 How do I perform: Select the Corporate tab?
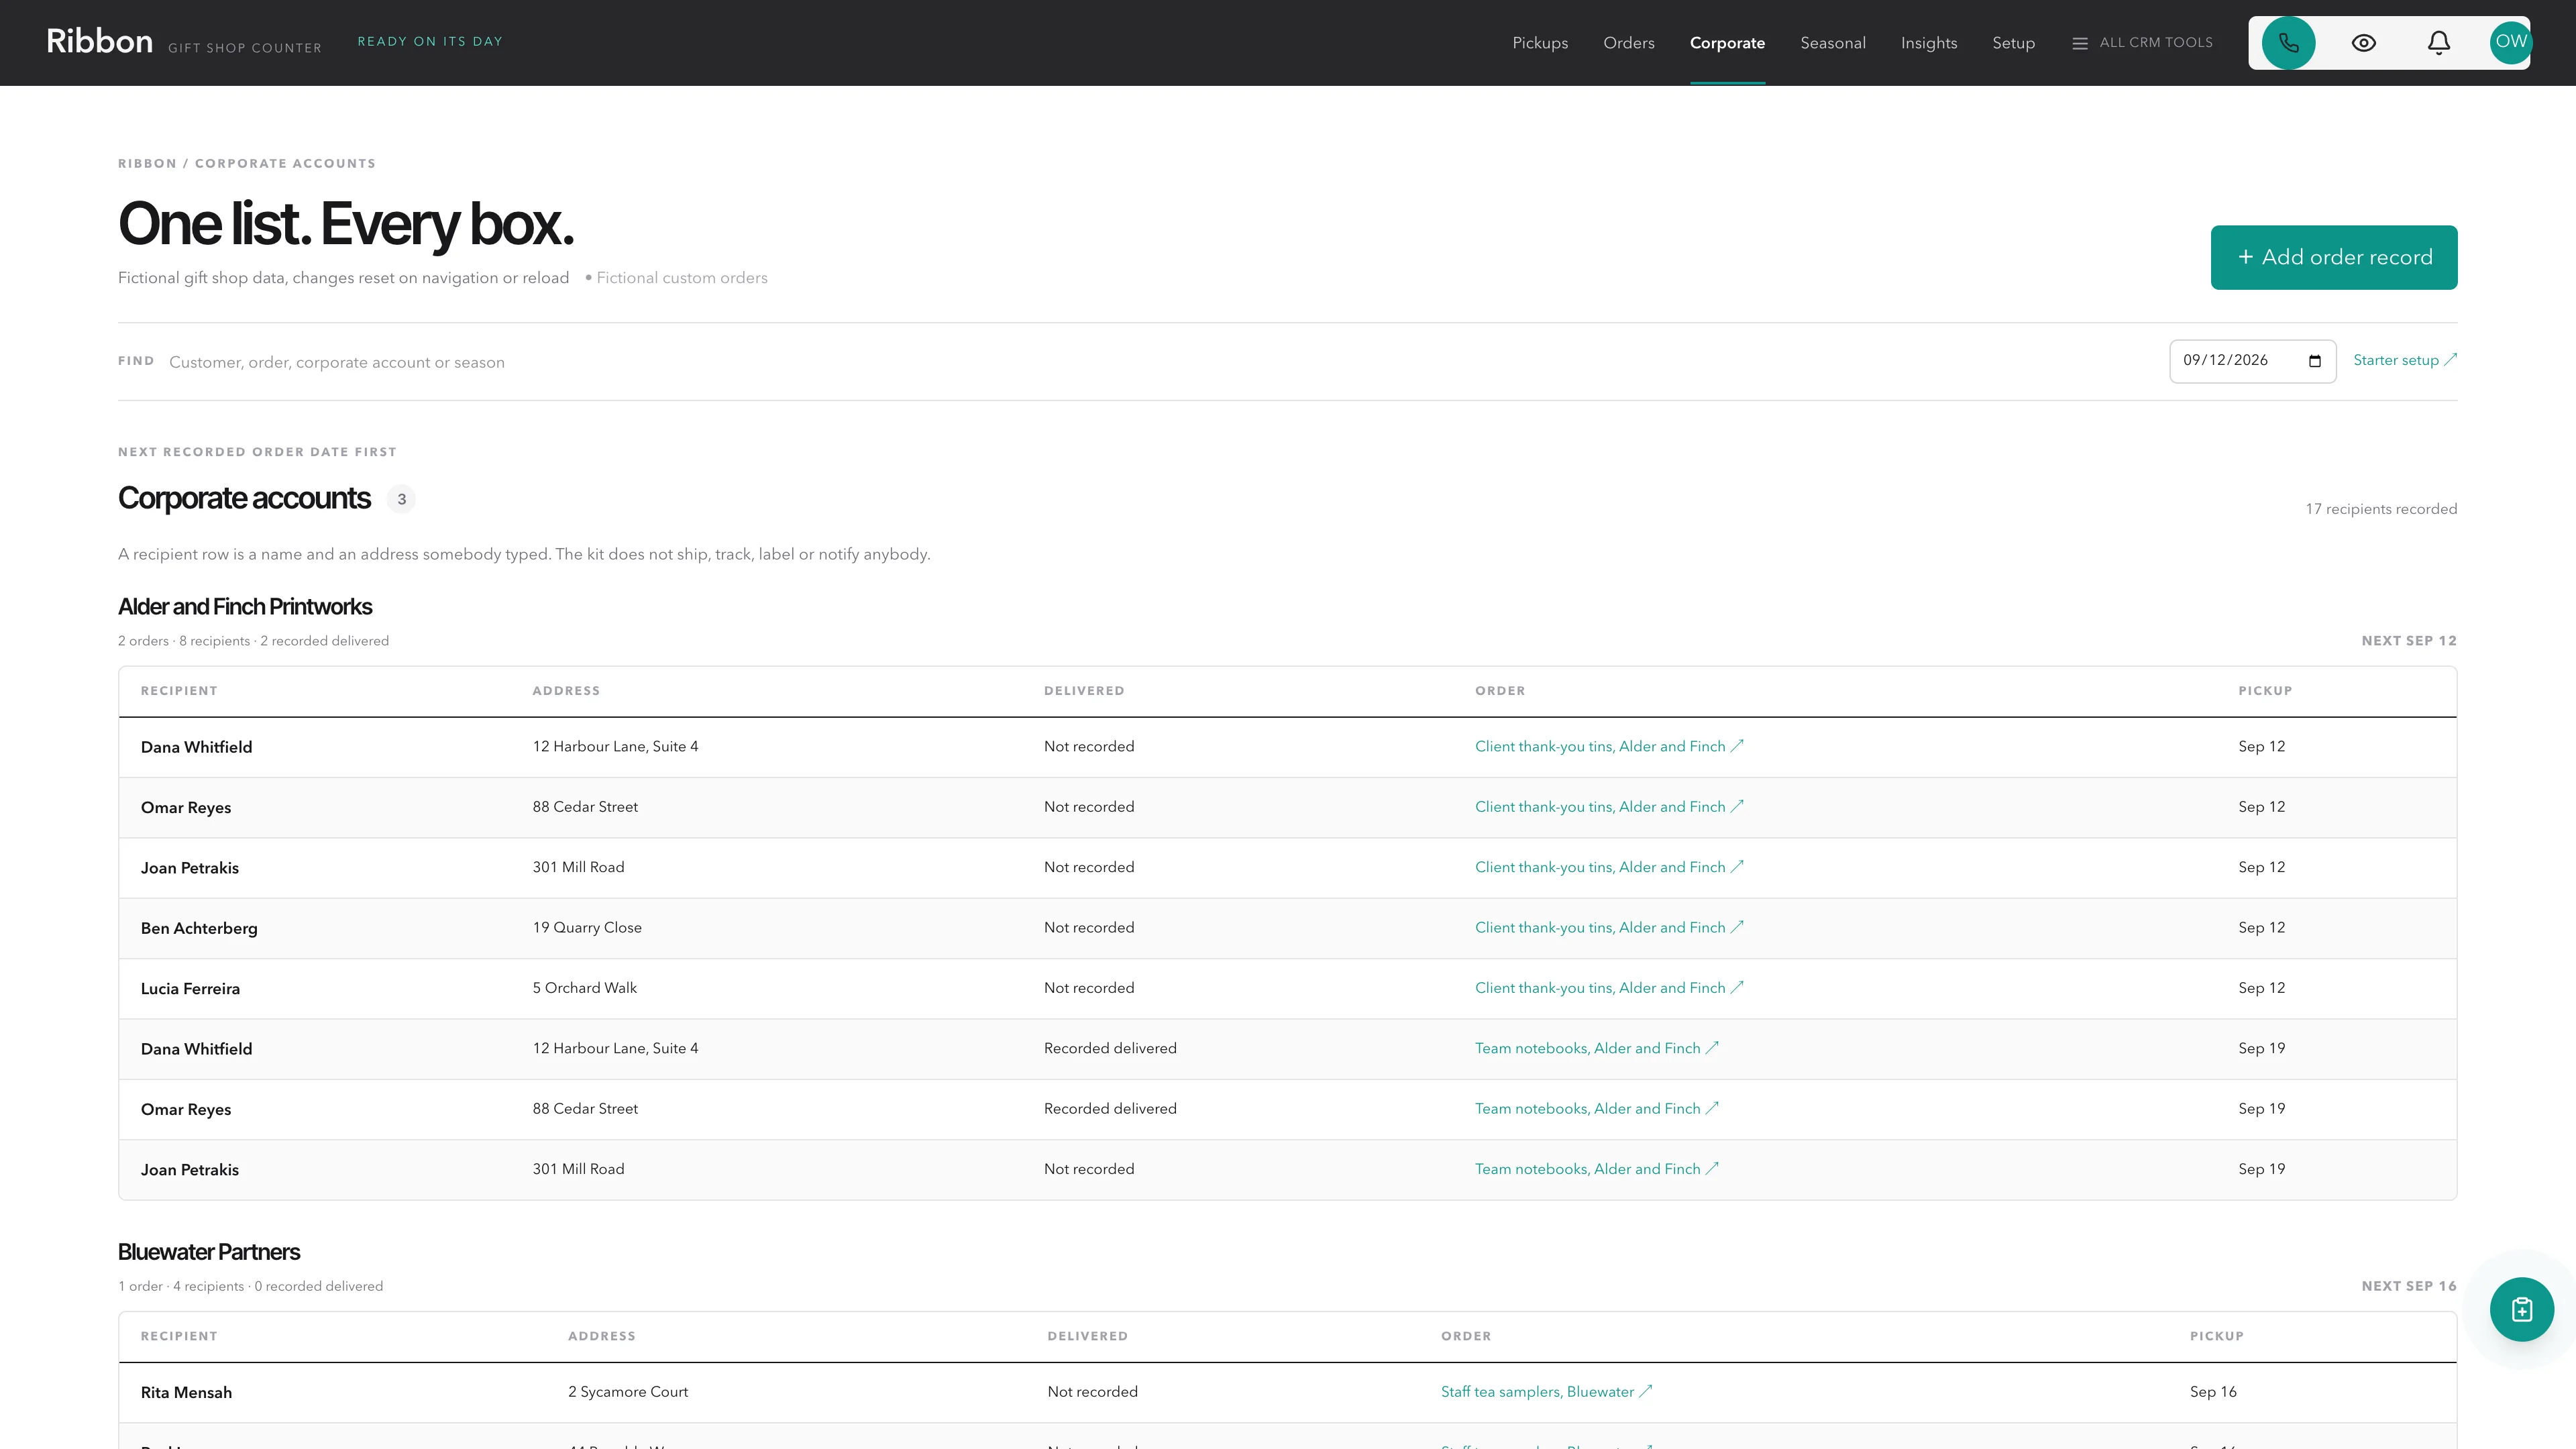click(1727, 43)
